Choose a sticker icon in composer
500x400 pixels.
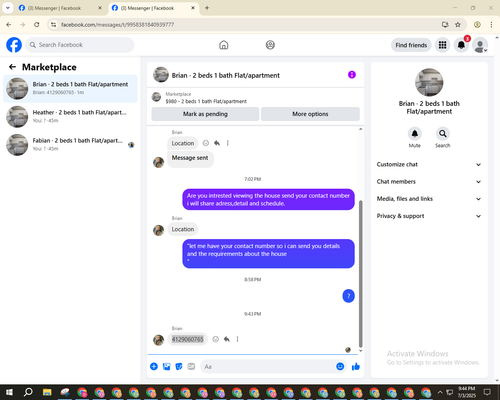(x=179, y=367)
